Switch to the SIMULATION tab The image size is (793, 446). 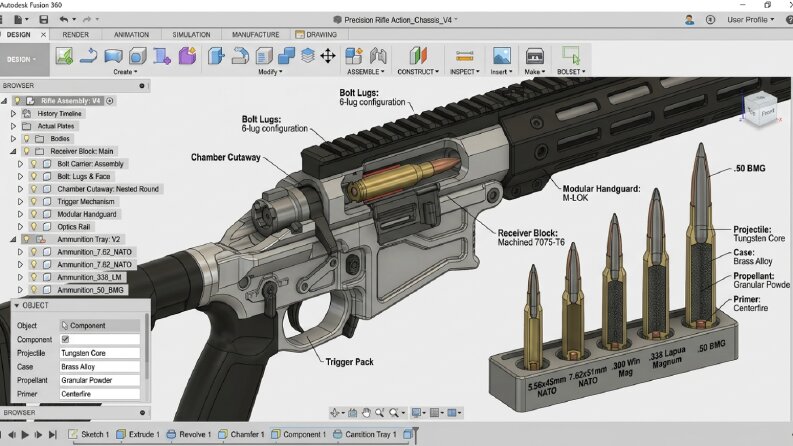[191, 34]
